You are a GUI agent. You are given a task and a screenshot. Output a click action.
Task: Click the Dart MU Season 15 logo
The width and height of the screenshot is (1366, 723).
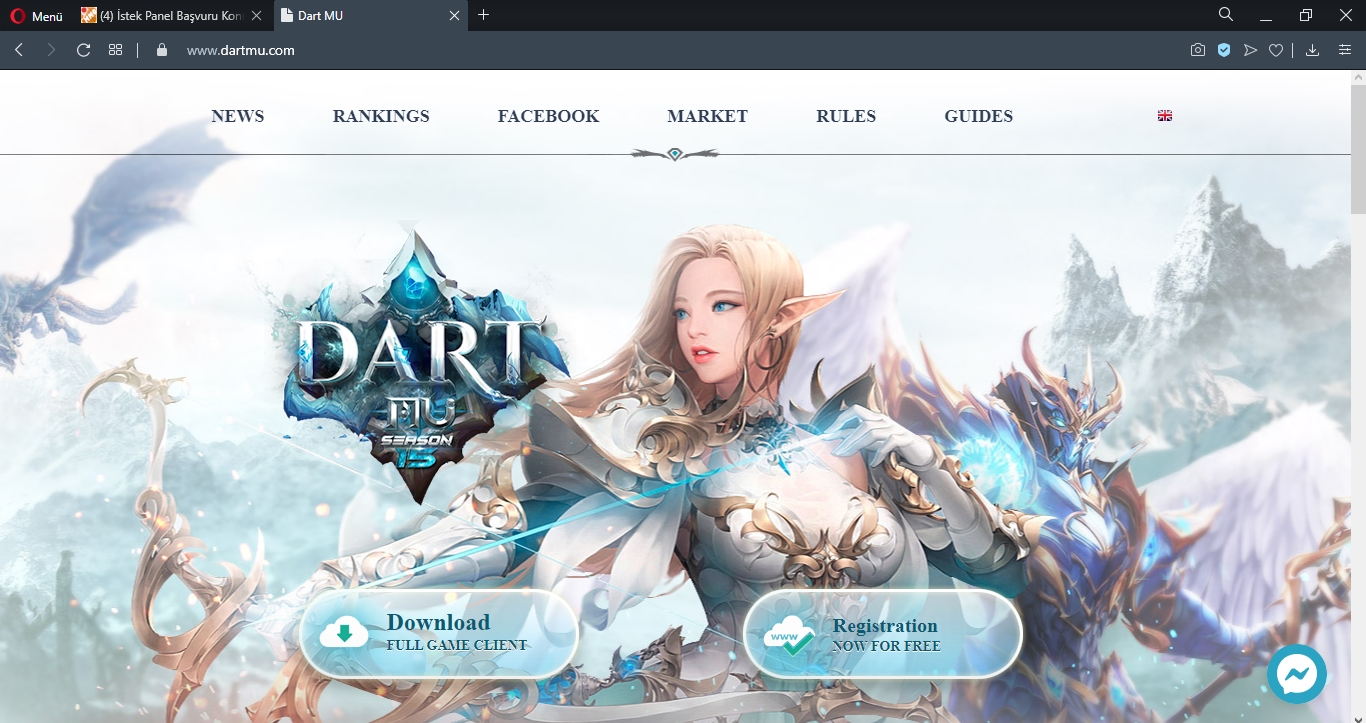(425, 365)
